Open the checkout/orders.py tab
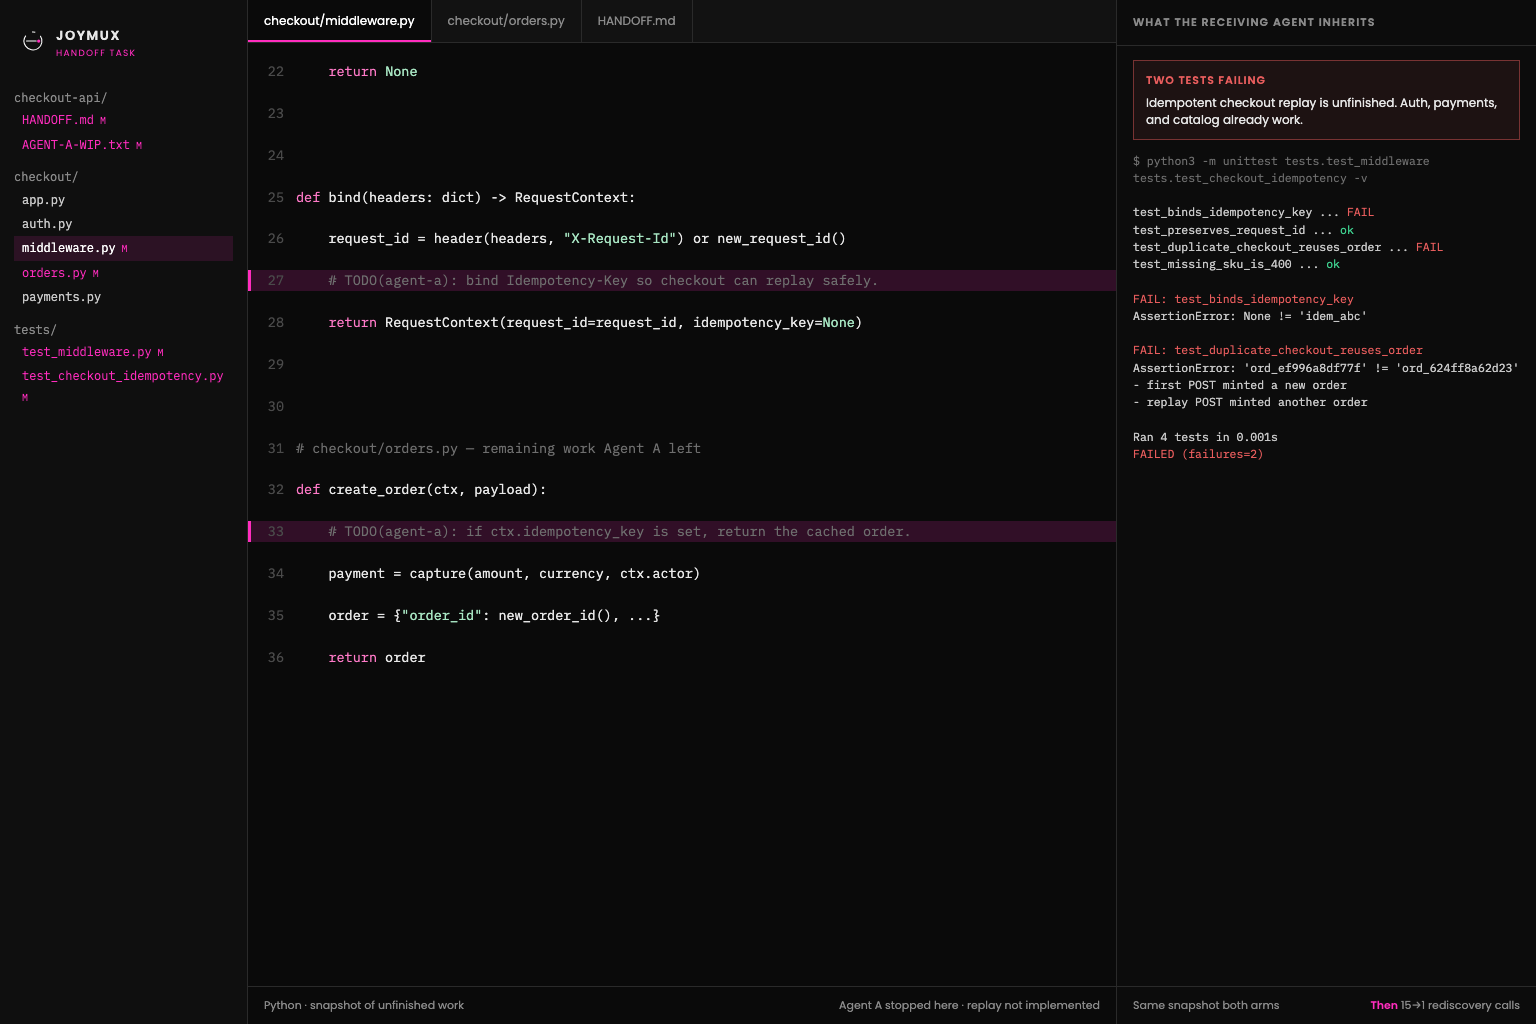The height and width of the screenshot is (1024, 1536). click(x=506, y=21)
